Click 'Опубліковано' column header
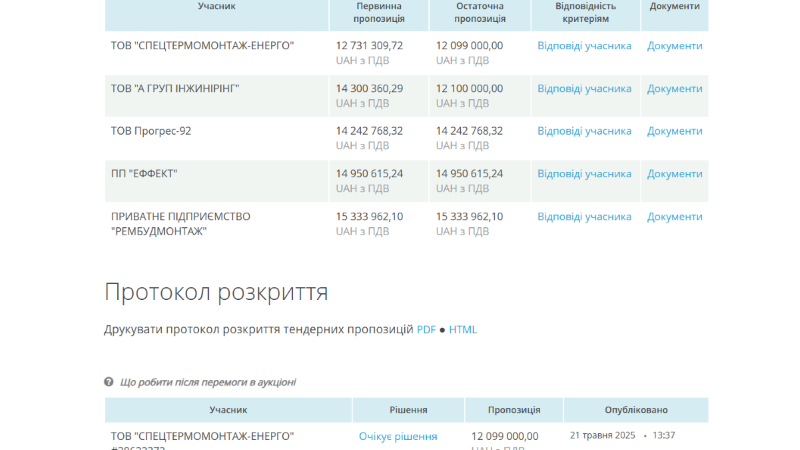The width and height of the screenshot is (800, 450). tap(636, 410)
